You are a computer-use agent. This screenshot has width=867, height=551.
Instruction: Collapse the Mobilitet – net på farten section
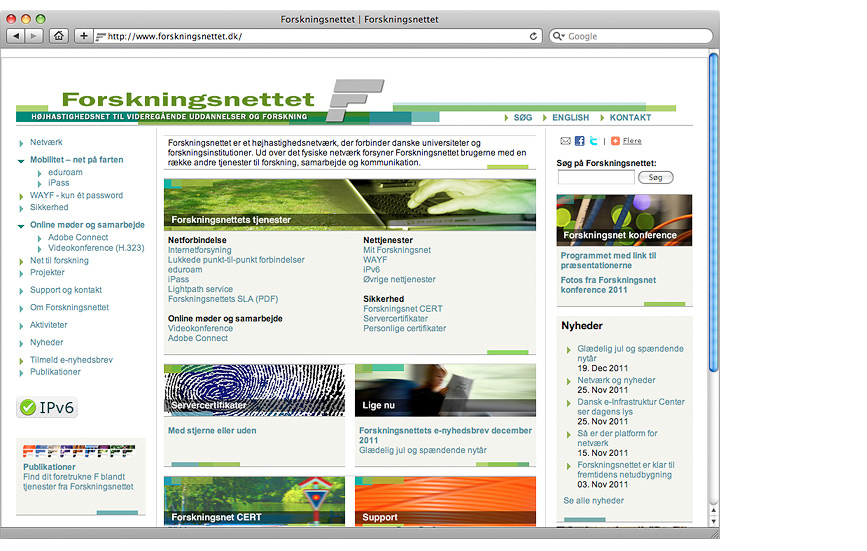pyautogui.click(x=21, y=161)
